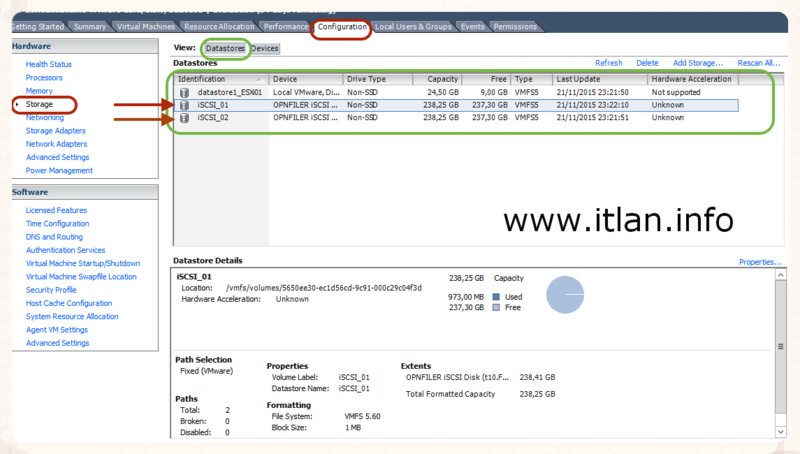Screen dimensions: 800x454
Task: Click the iSCSI_02 datastore icon
Action: click(184, 117)
